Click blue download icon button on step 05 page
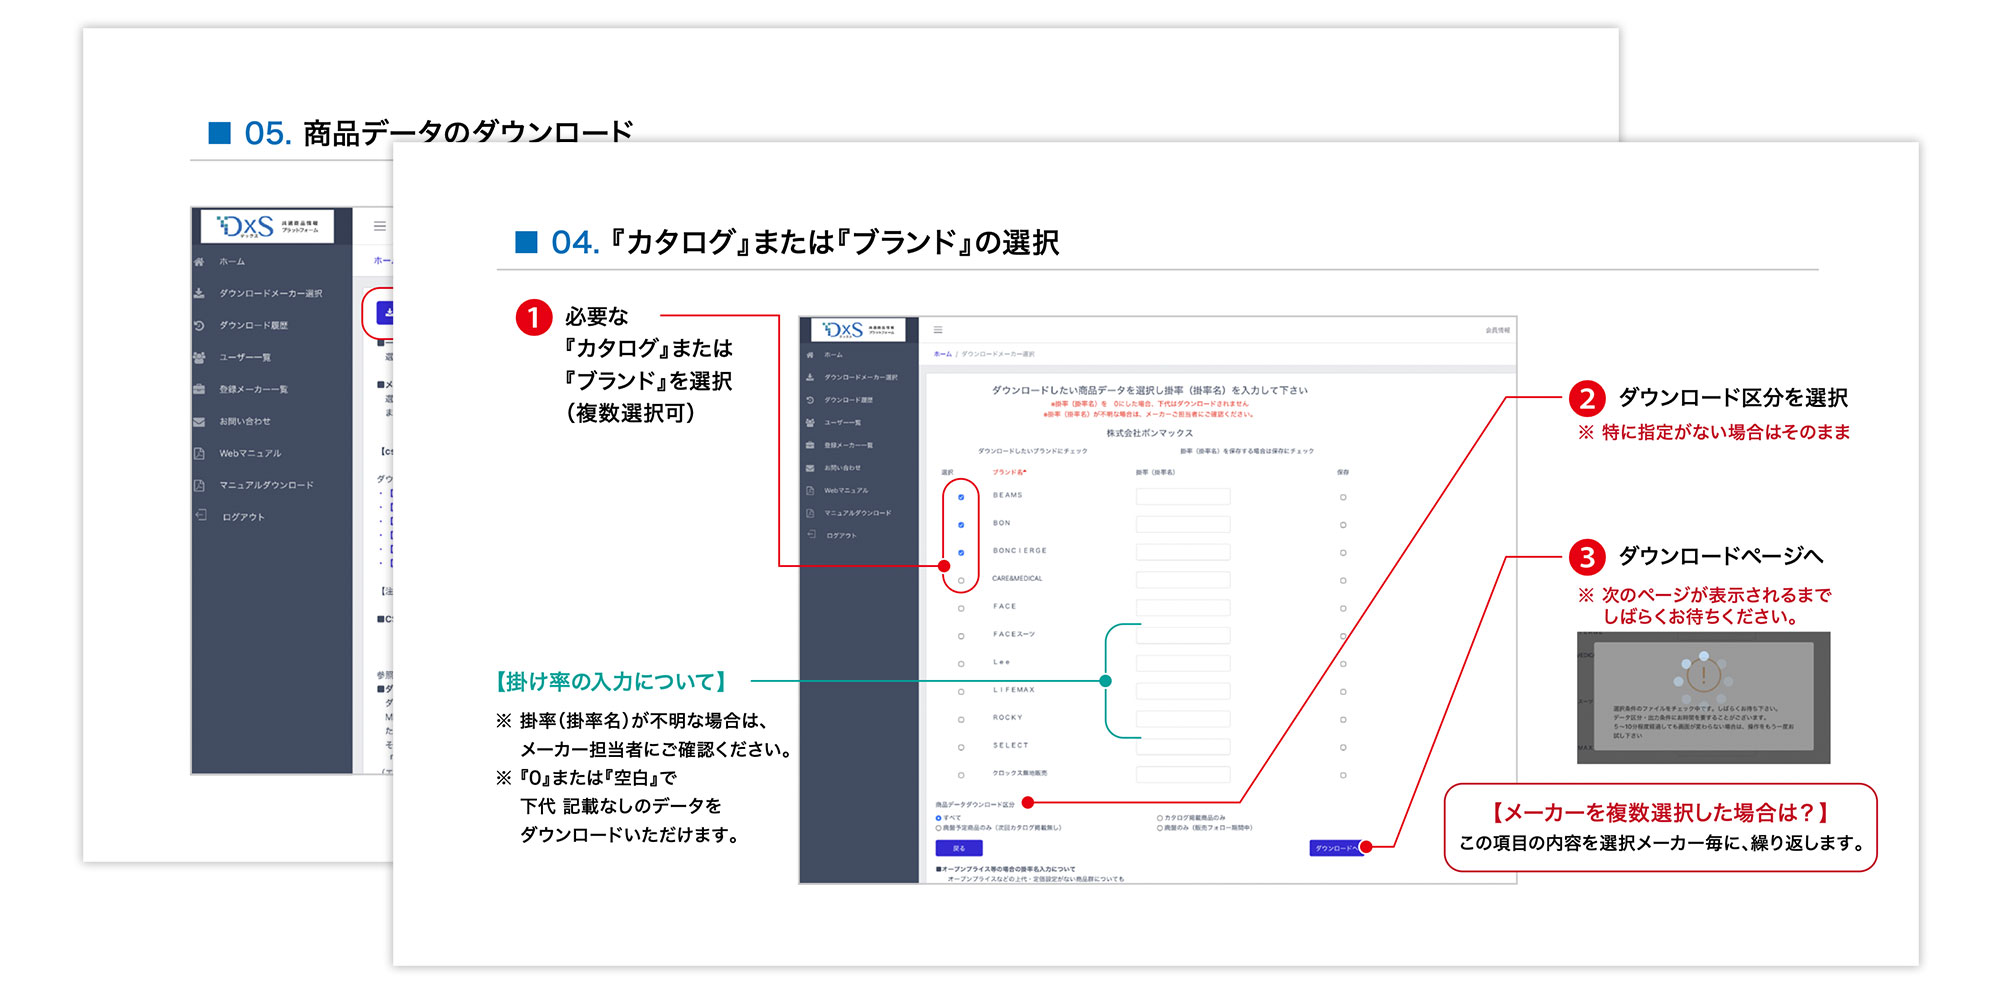This screenshot has width=2000, height=1000. point(386,313)
